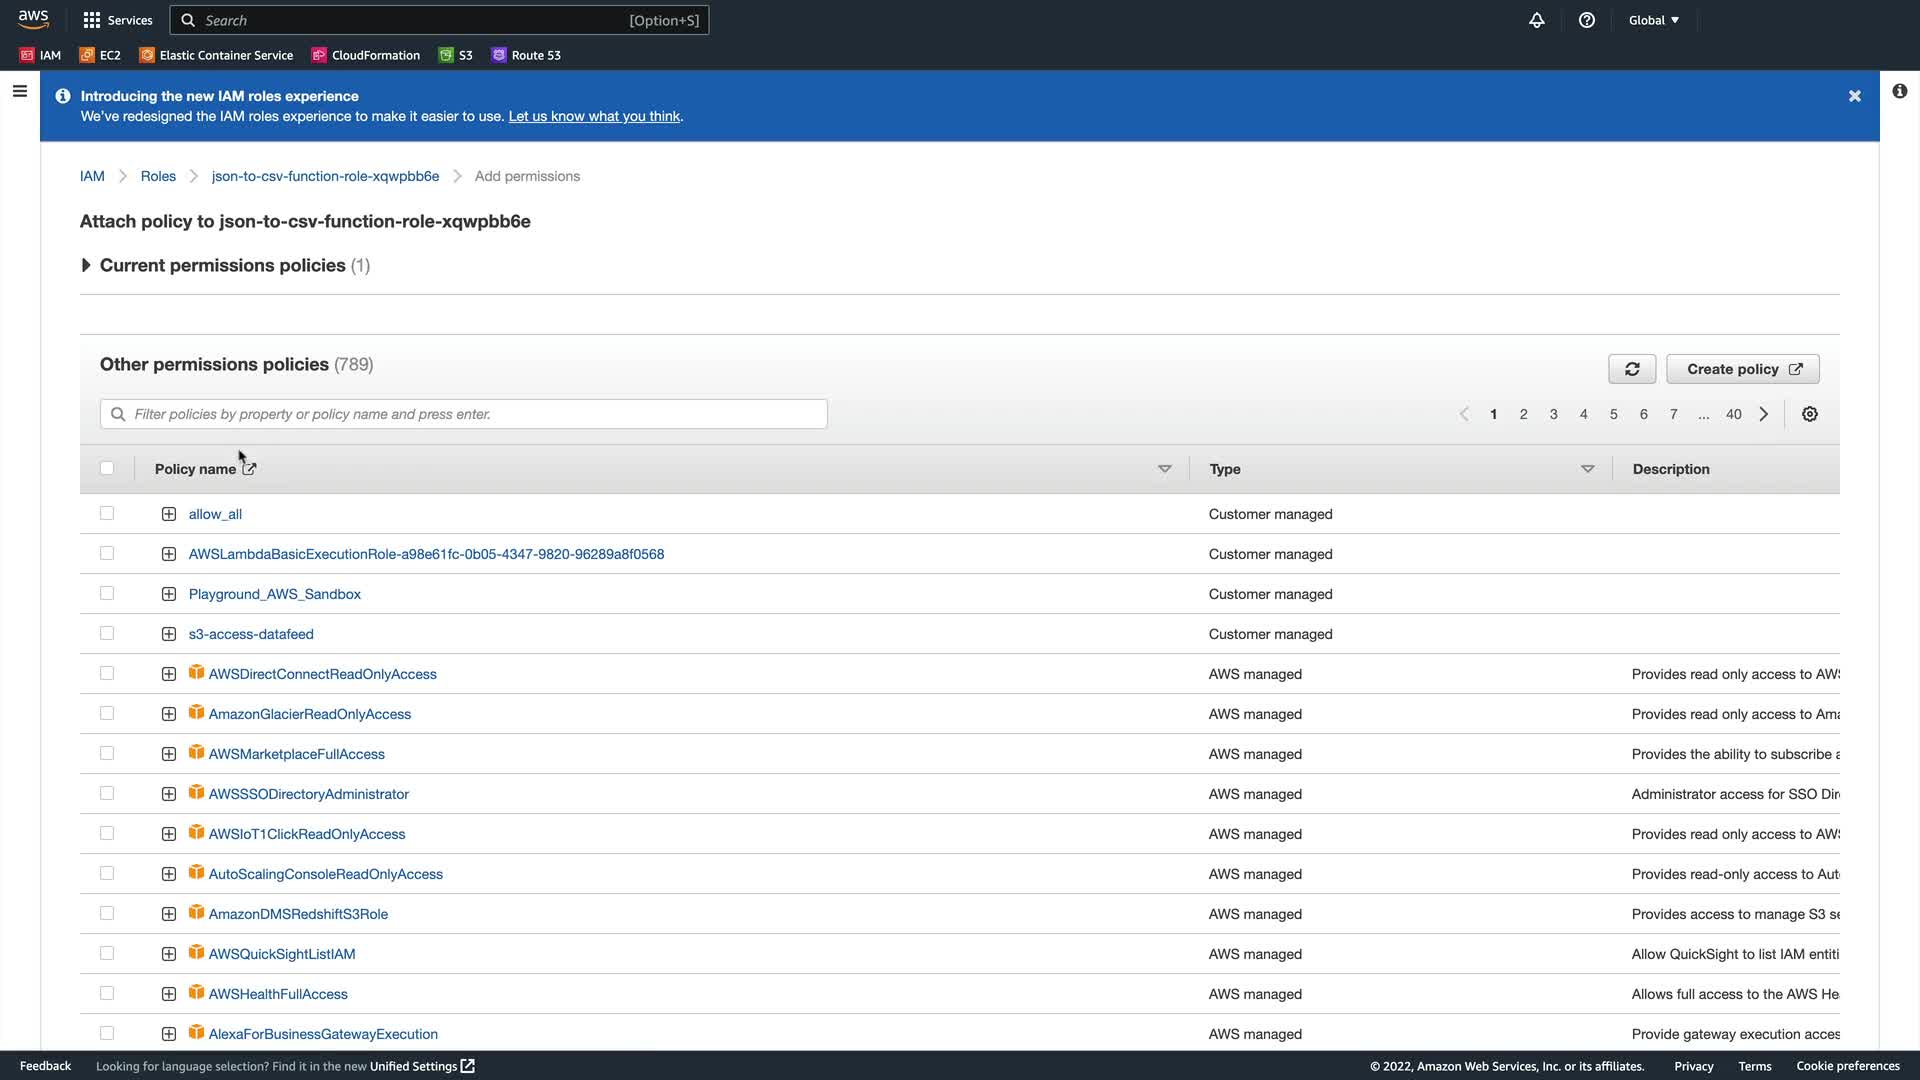This screenshot has width=1920, height=1080.
Task: Click the refresh policies icon button
Action: point(1632,369)
